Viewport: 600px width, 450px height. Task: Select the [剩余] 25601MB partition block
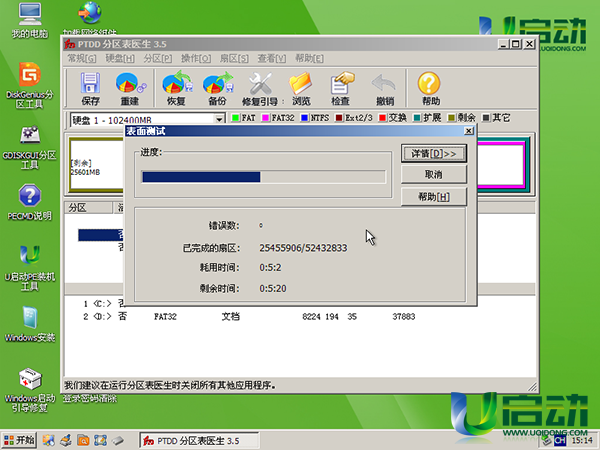tap(97, 165)
